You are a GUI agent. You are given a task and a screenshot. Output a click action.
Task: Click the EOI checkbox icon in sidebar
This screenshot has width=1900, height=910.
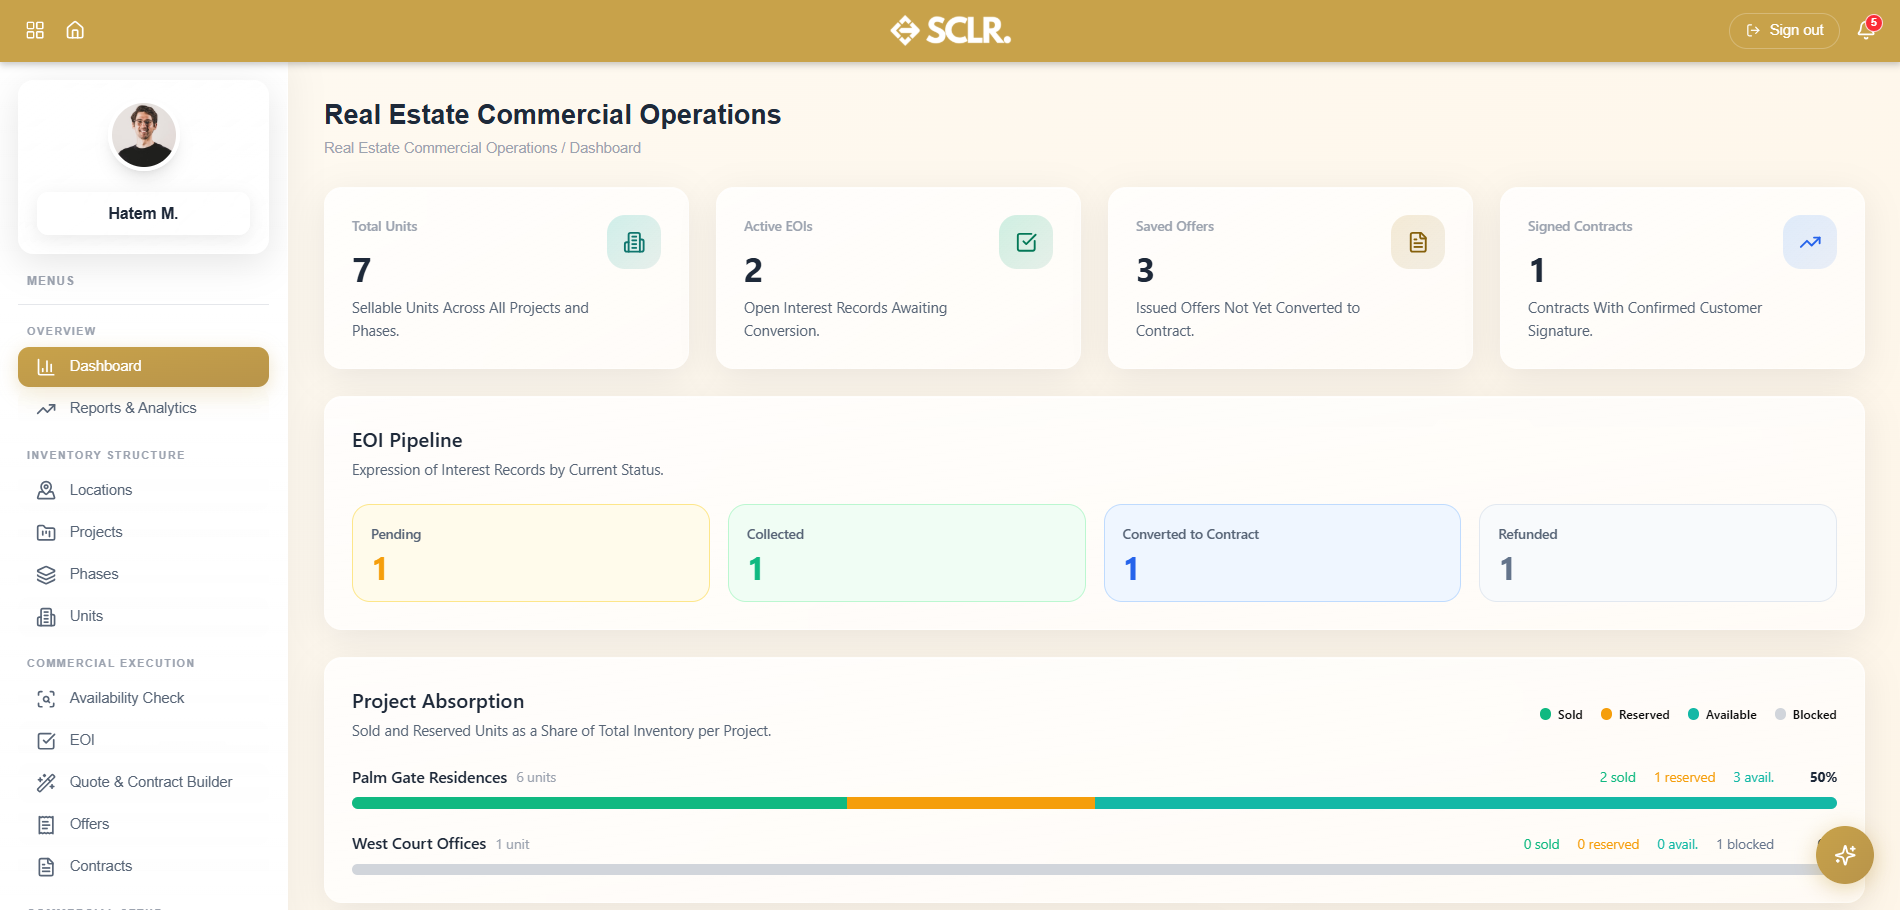pos(46,741)
